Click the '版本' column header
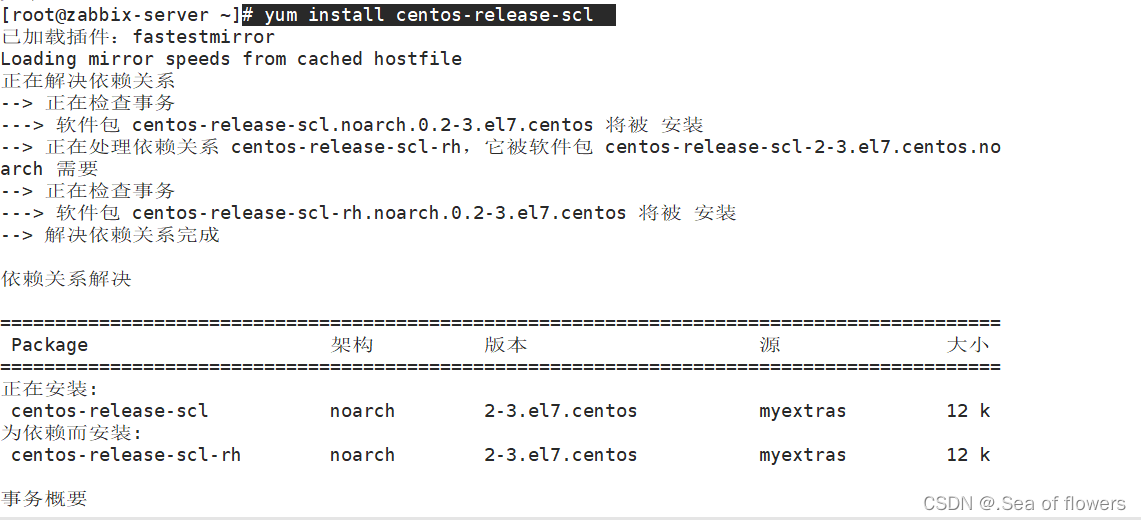This screenshot has height=520, width=1141. pyautogui.click(x=505, y=345)
